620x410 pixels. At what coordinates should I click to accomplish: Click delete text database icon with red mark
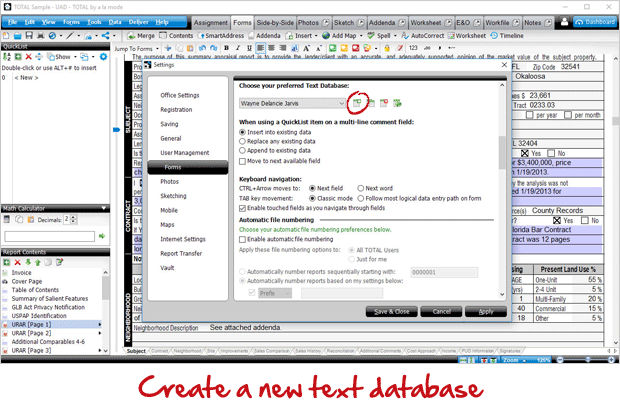point(384,103)
